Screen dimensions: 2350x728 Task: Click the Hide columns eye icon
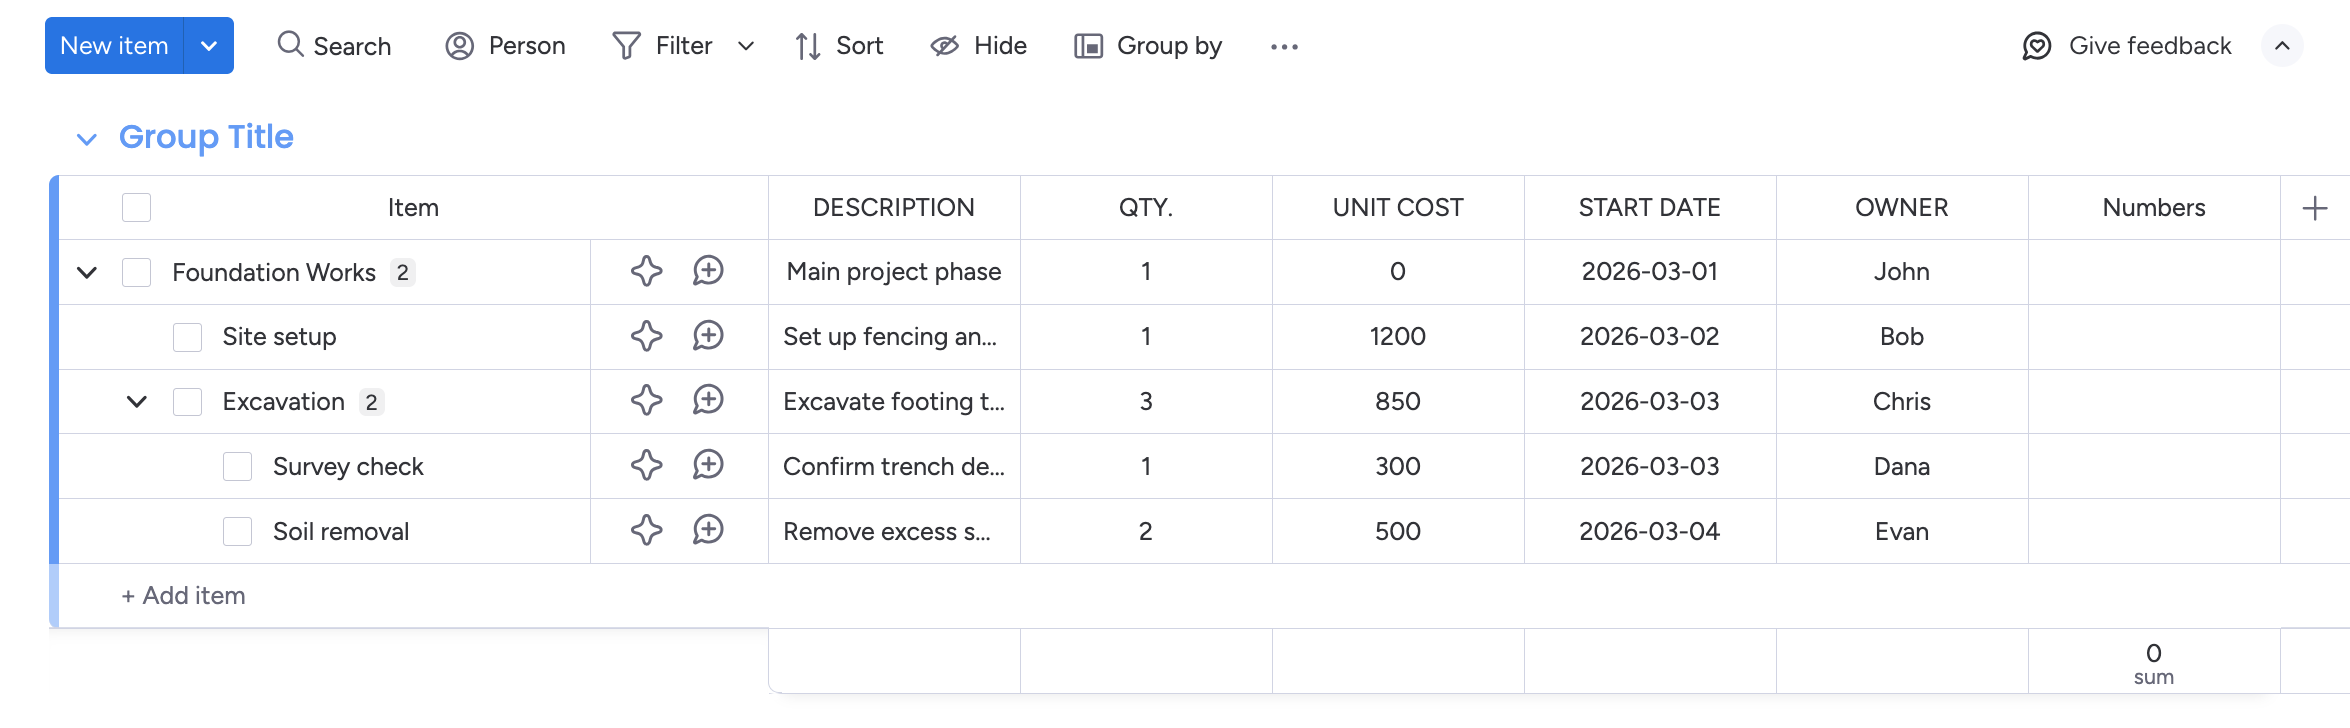click(x=945, y=46)
